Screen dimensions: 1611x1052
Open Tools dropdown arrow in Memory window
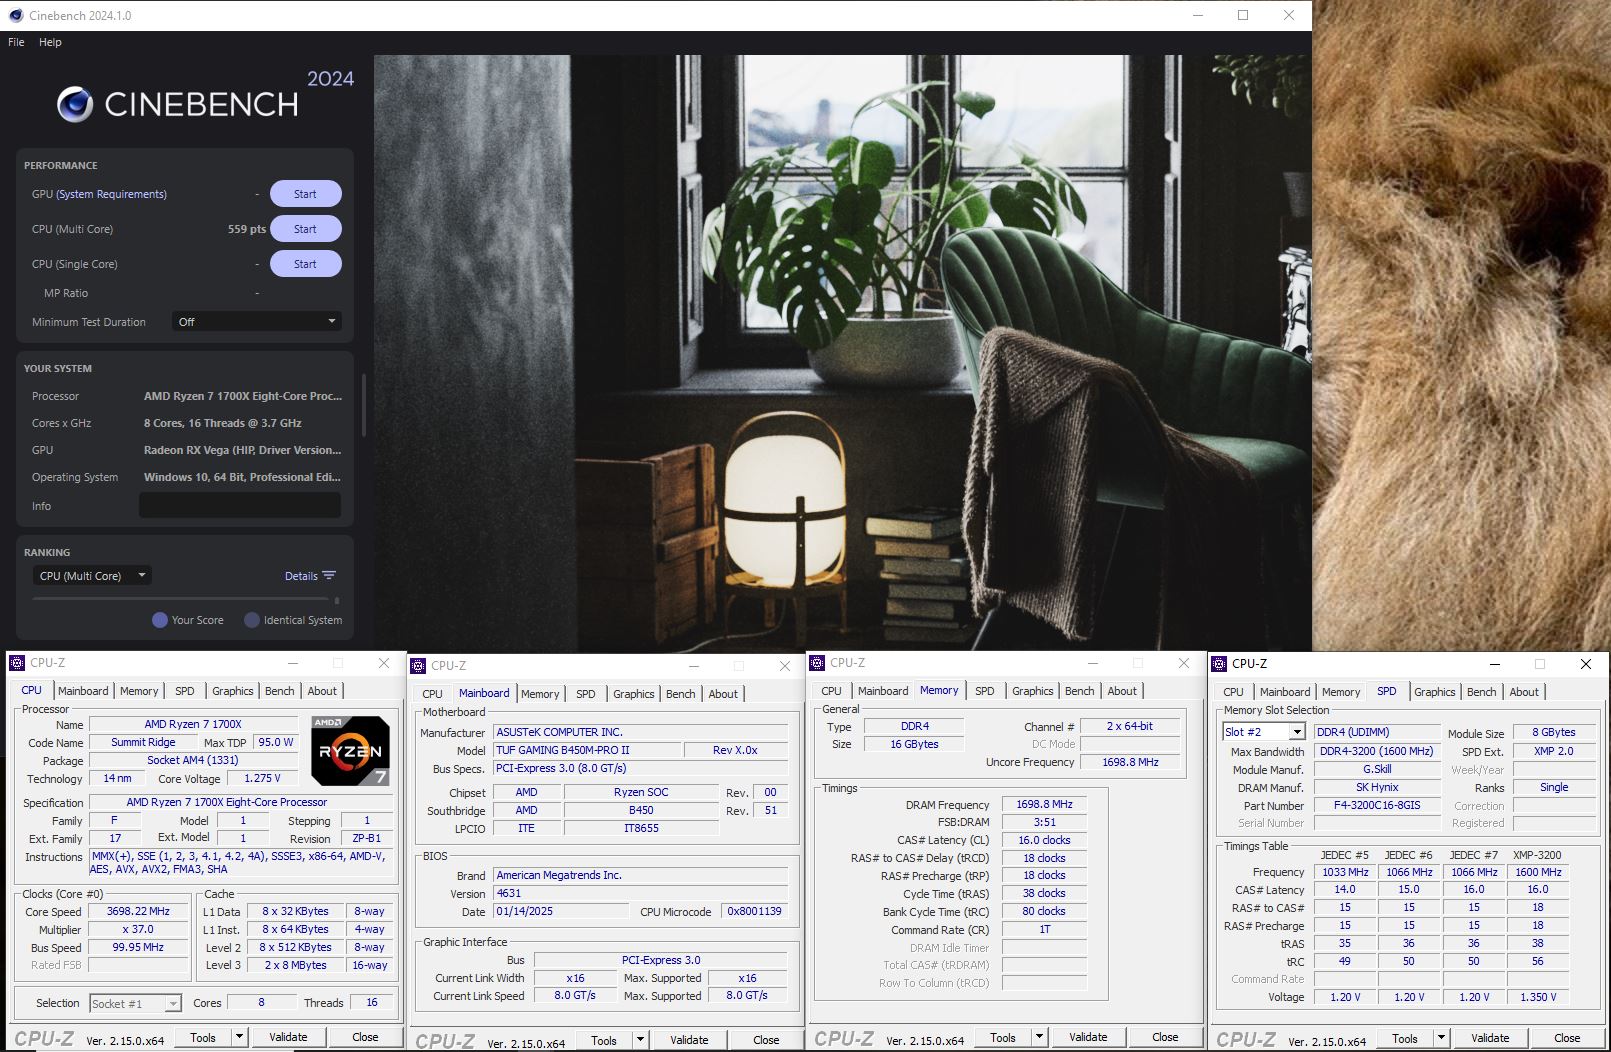coord(1040,1037)
